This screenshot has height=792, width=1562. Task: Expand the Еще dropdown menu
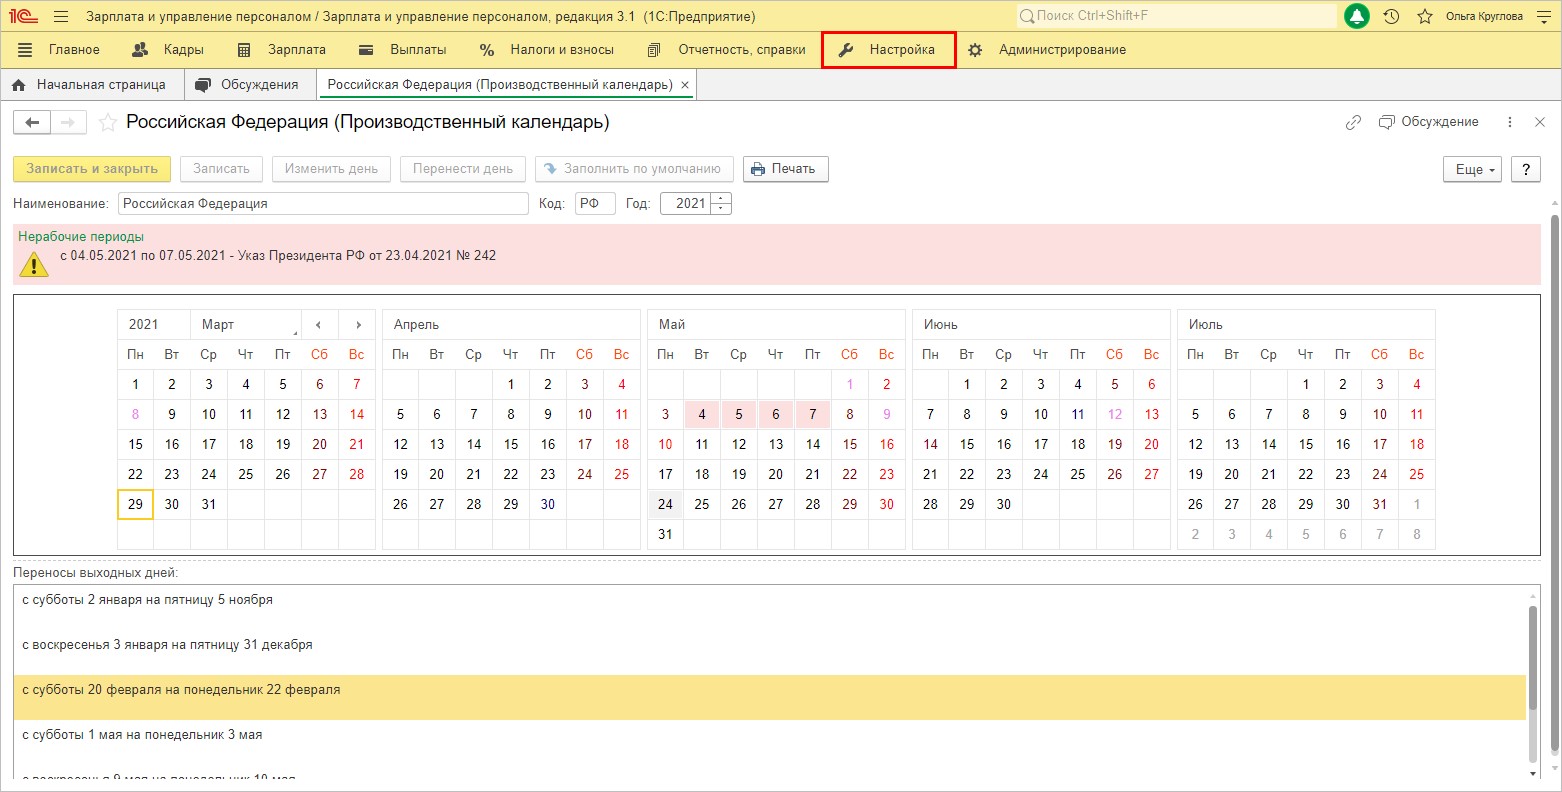point(1472,169)
